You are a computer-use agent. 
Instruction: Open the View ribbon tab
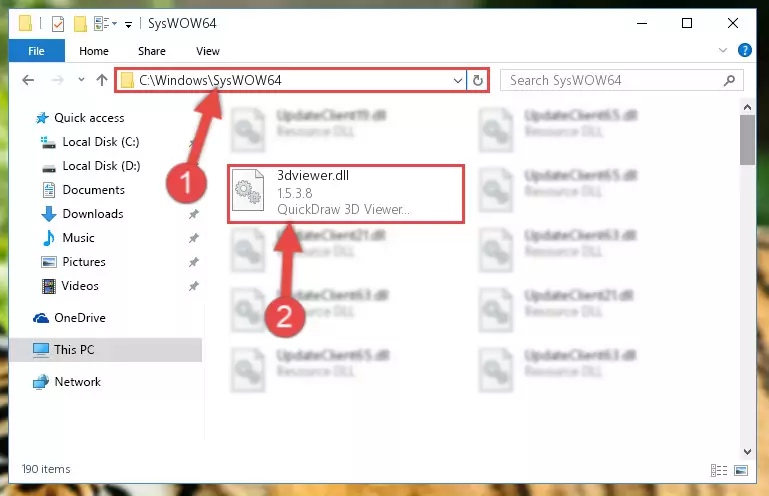point(207,51)
